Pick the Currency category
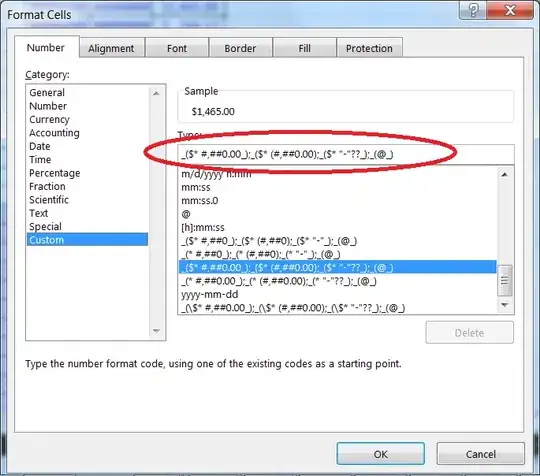Image resolution: width=540 pixels, height=476 pixels. tap(87, 119)
